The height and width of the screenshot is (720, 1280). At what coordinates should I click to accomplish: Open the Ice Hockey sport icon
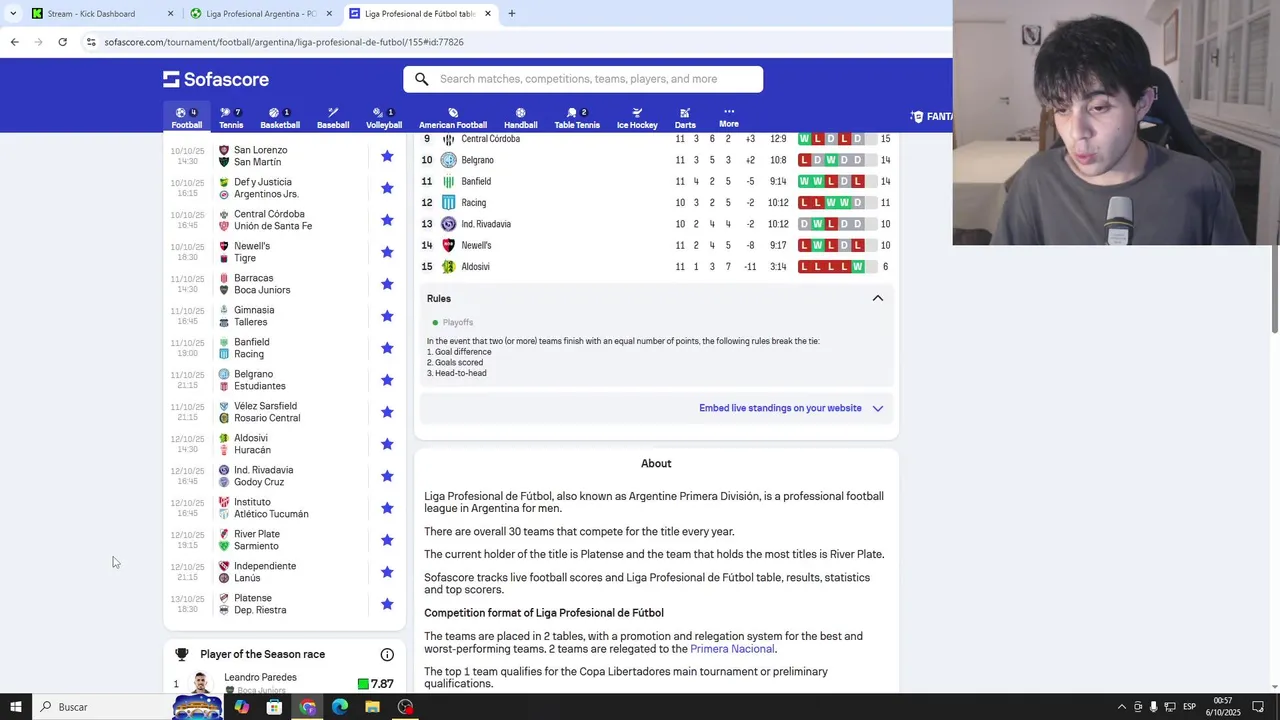pyautogui.click(x=637, y=118)
